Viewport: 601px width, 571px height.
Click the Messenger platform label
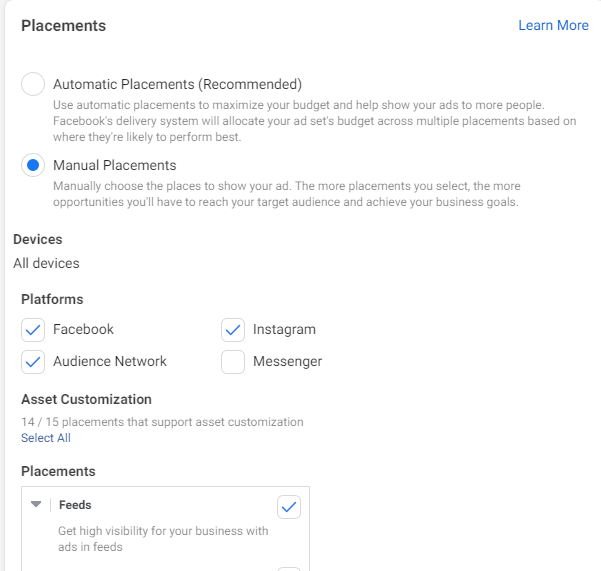tap(287, 361)
